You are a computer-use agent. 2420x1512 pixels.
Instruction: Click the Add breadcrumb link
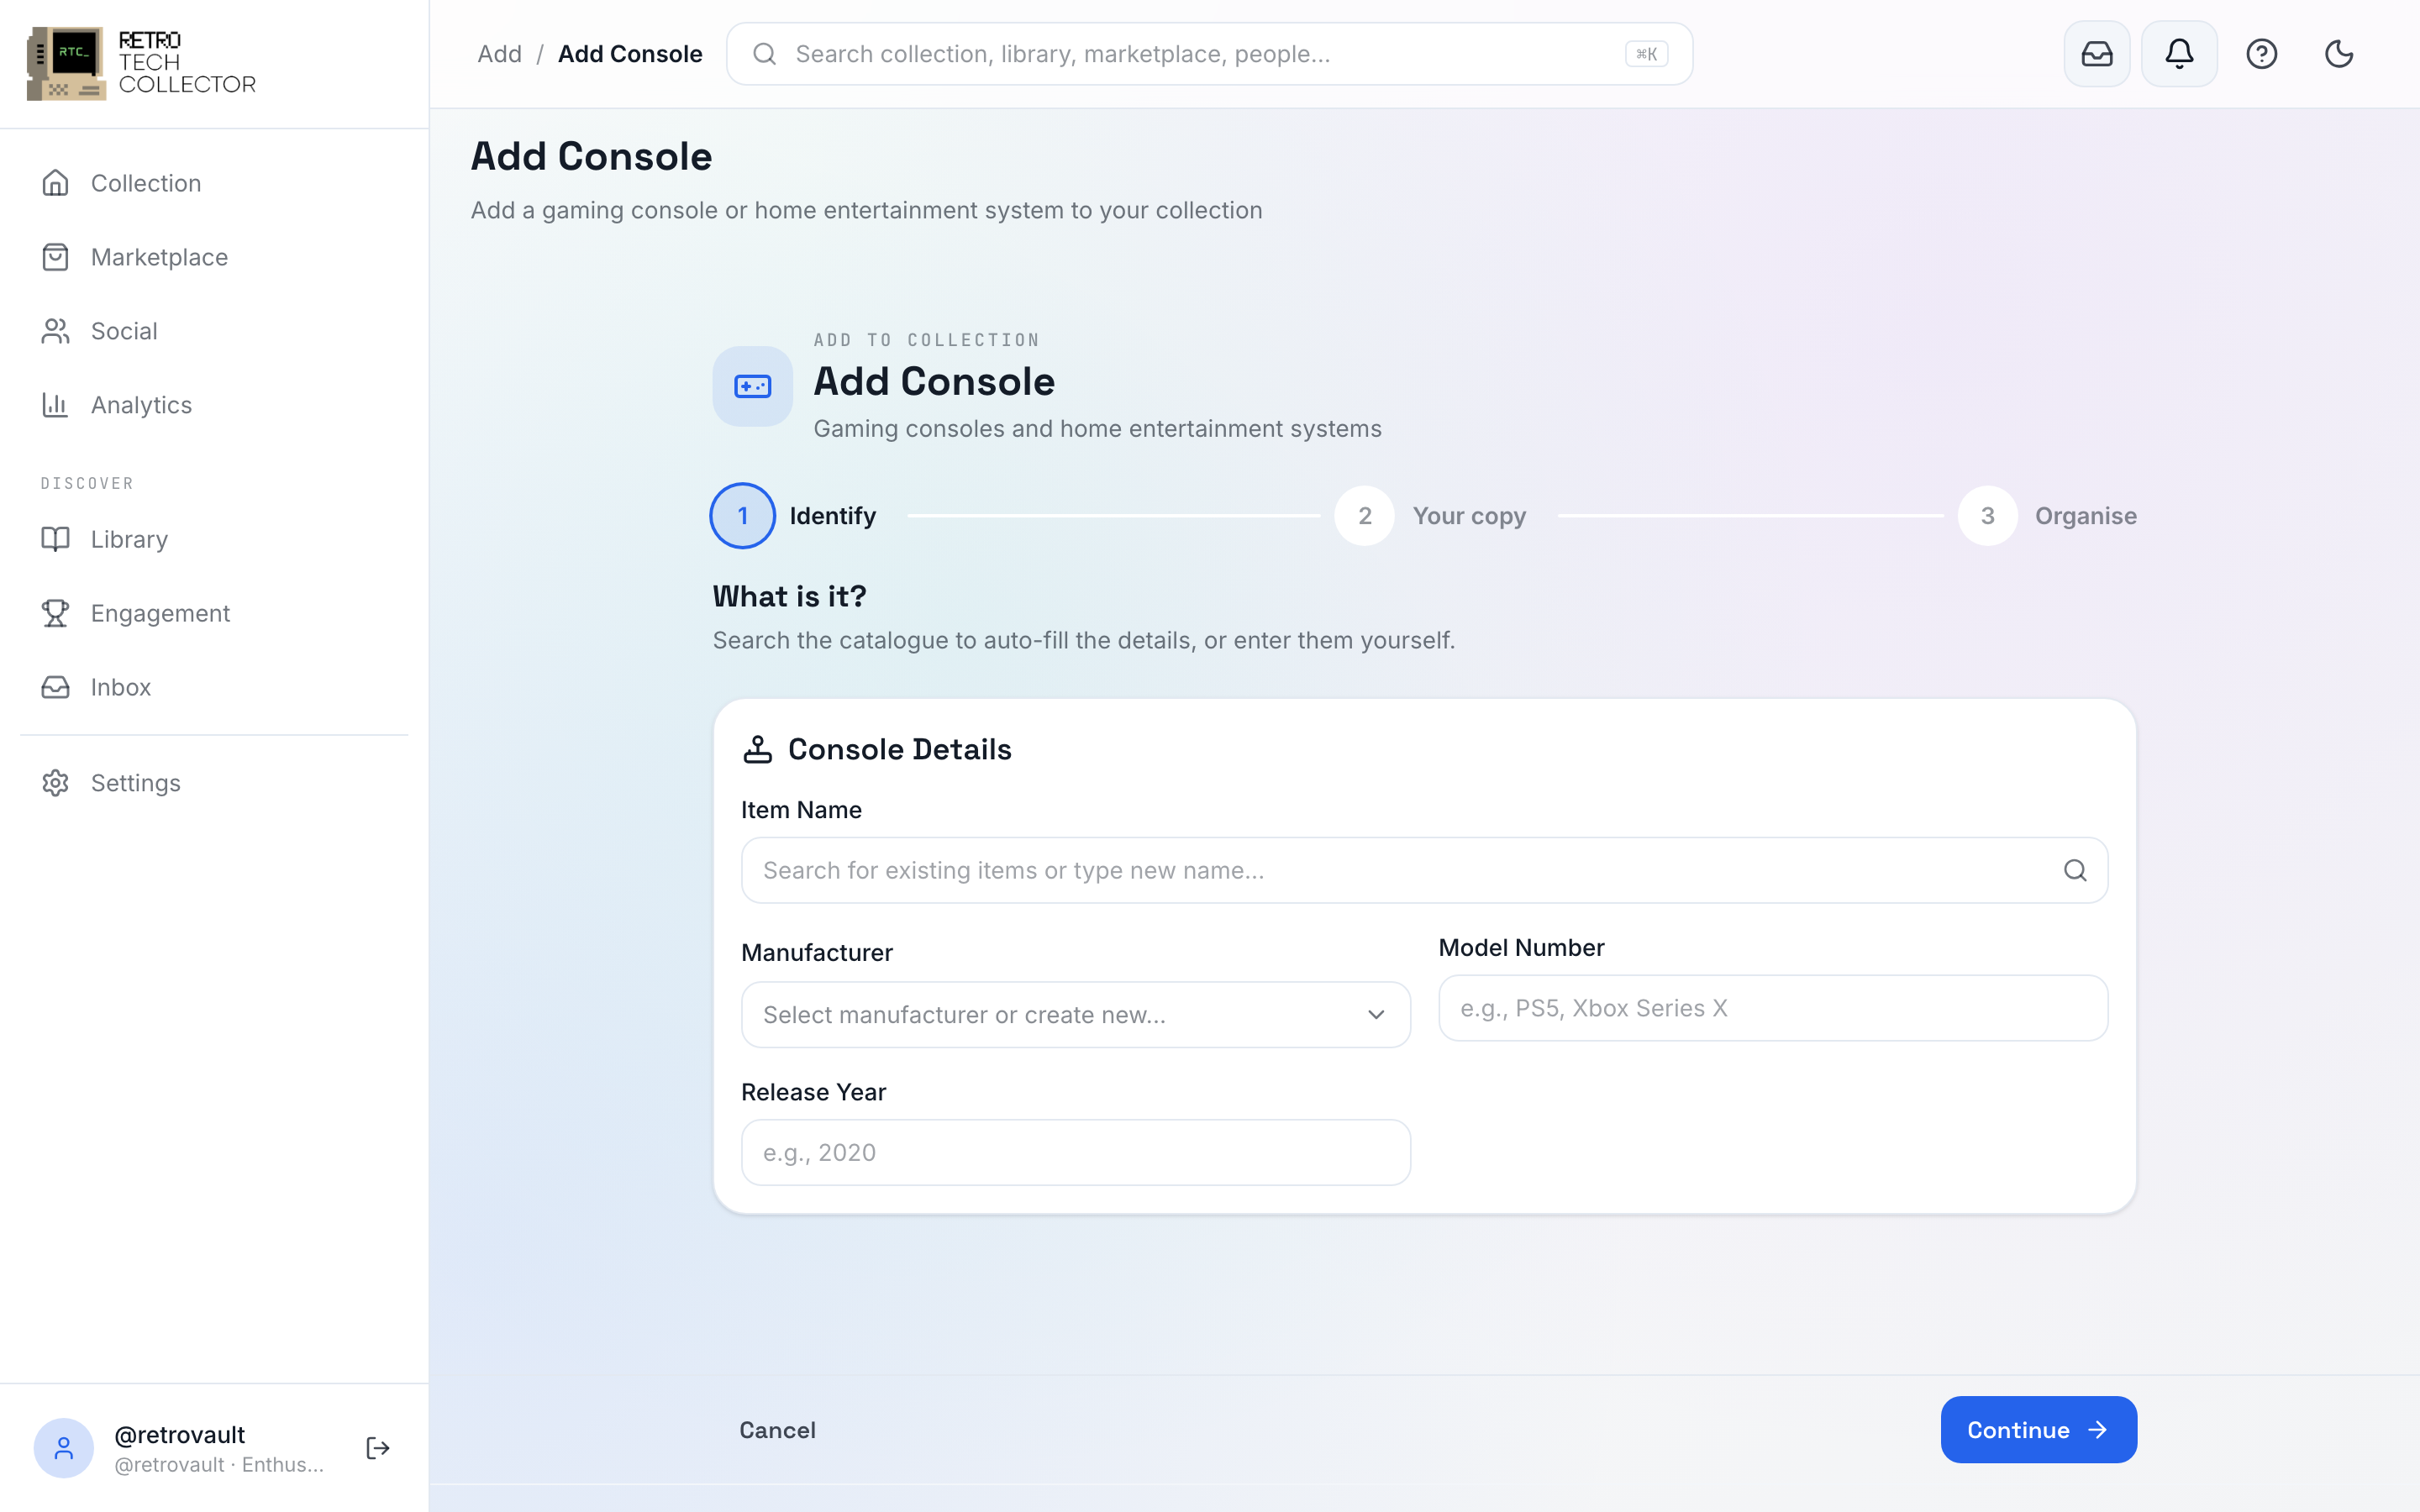(x=499, y=54)
